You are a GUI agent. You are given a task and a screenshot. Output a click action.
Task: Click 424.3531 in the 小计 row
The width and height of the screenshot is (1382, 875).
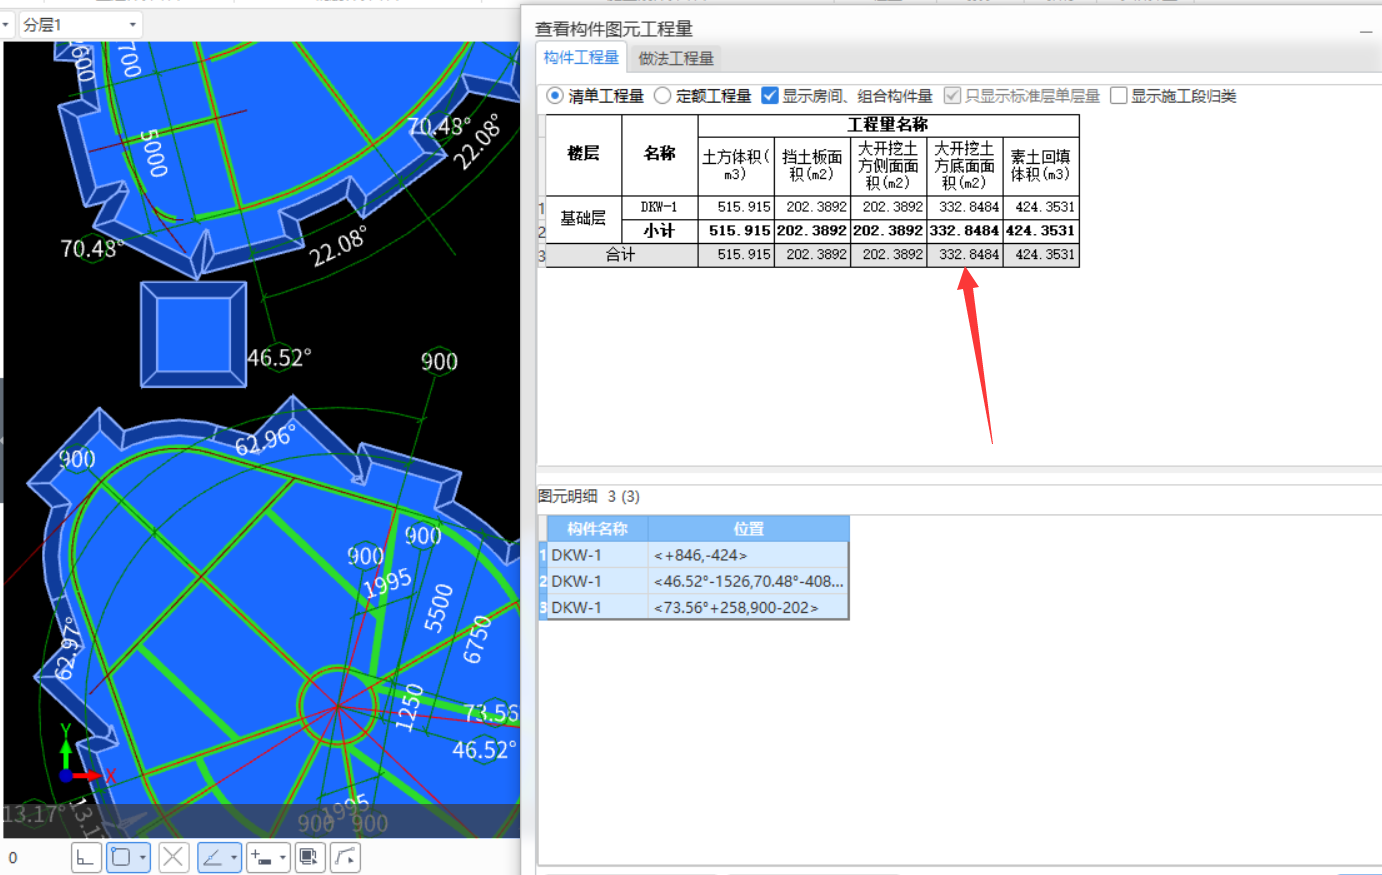coord(1041,231)
